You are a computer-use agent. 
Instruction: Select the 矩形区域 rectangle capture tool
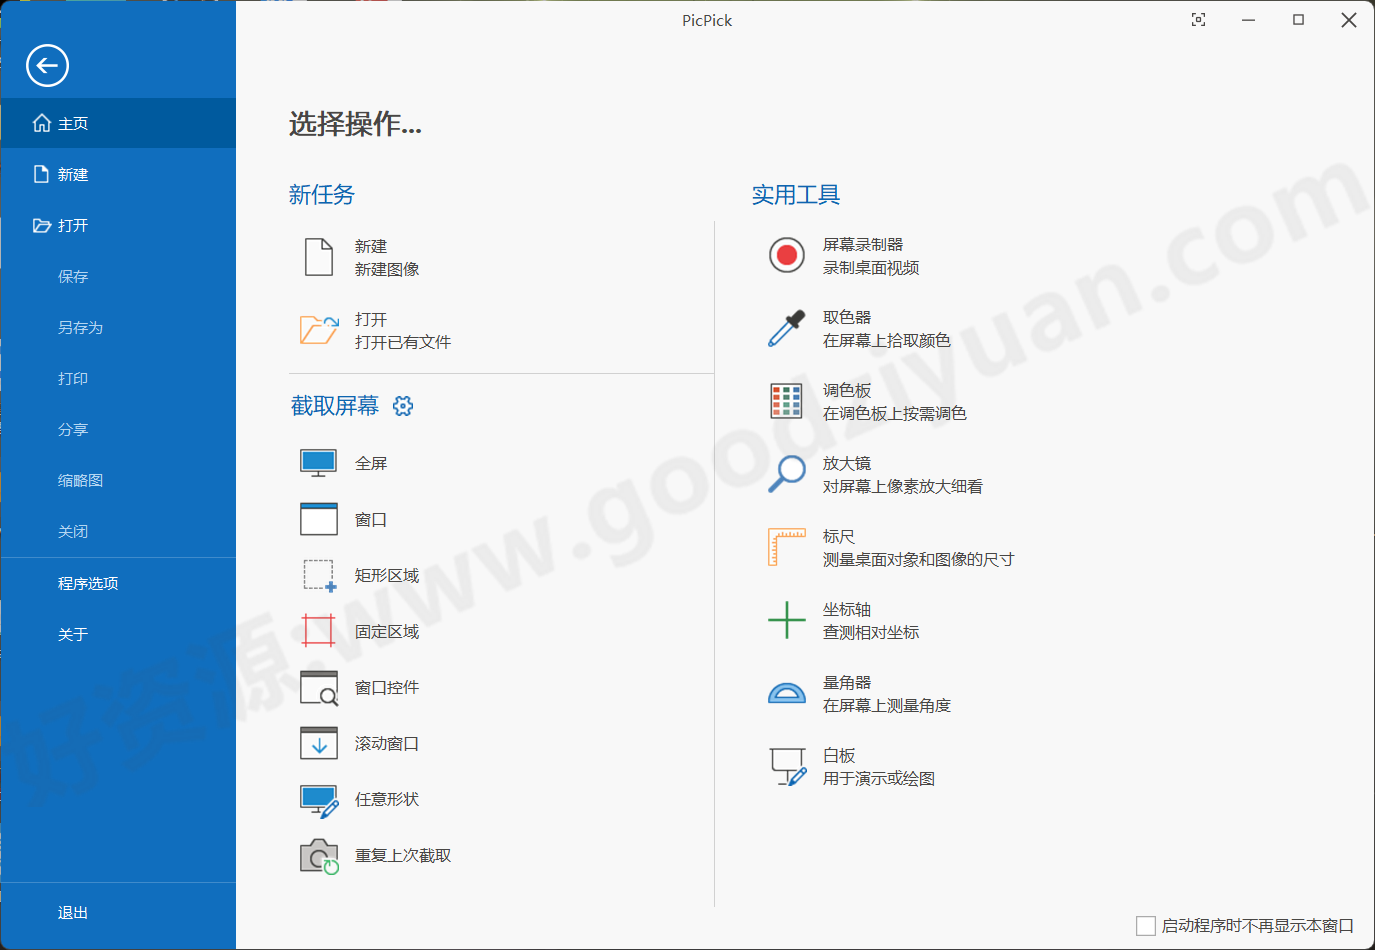tap(318, 575)
